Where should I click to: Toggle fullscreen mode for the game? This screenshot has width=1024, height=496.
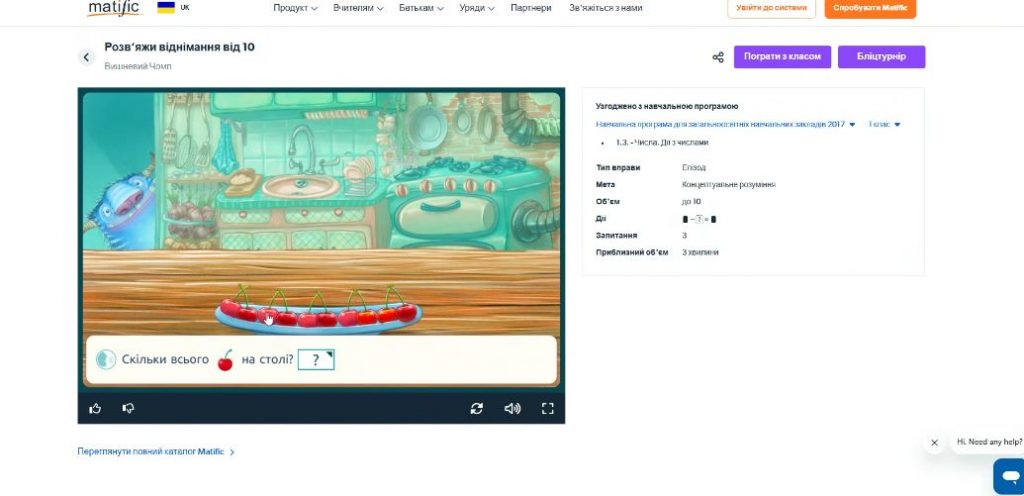click(x=547, y=408)
